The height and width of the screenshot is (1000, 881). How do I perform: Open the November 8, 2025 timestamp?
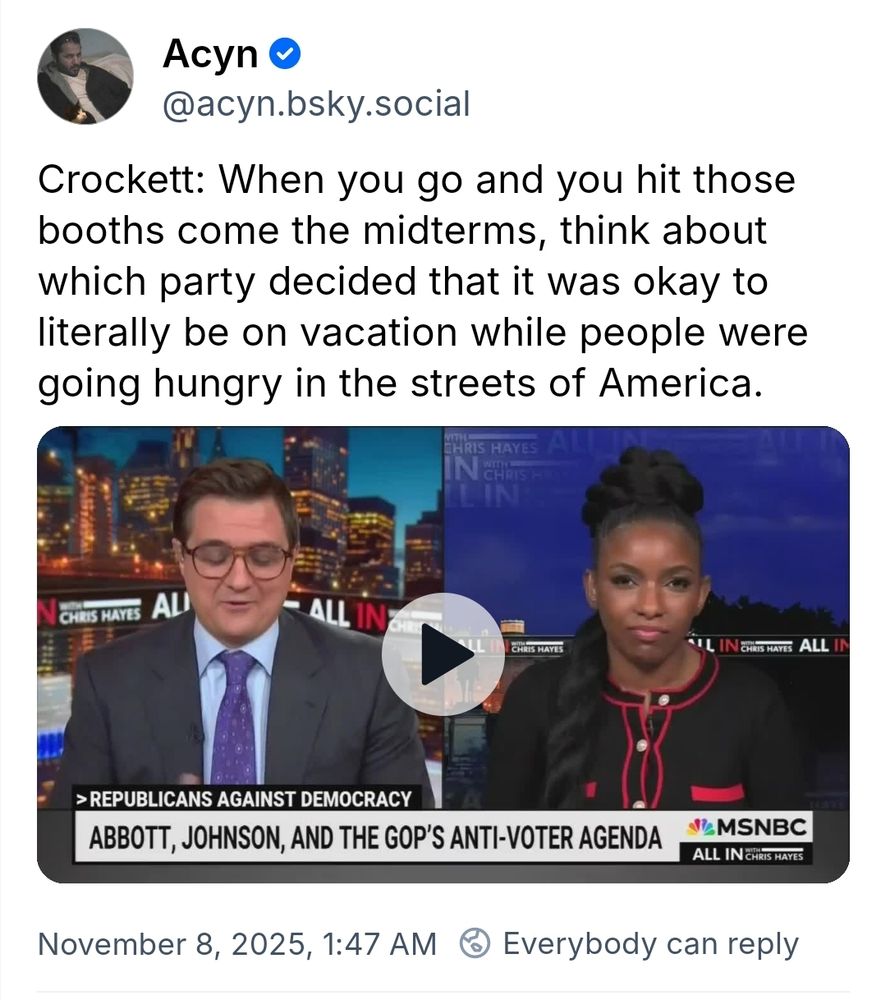coord(237,944)
